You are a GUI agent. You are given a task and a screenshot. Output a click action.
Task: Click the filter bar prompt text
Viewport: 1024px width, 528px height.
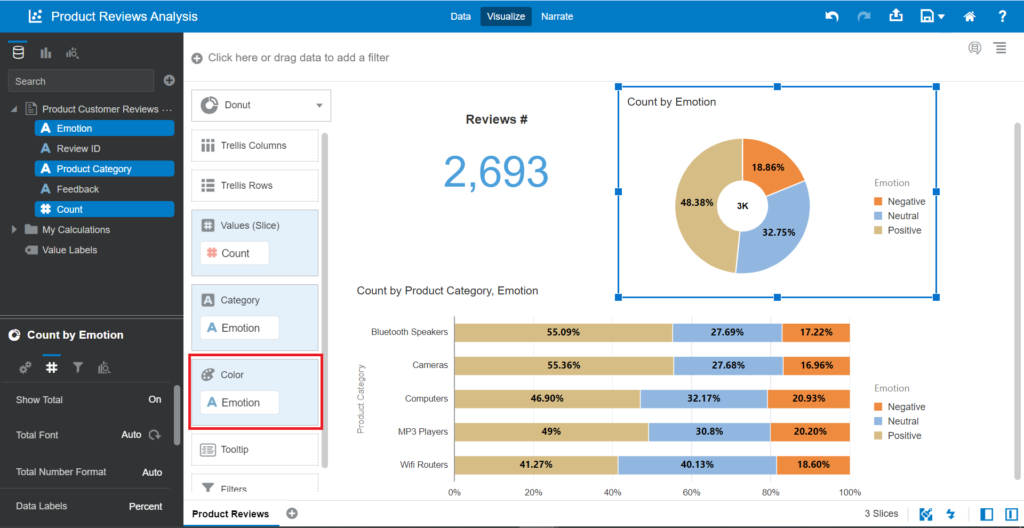click(x=298, y=58)
